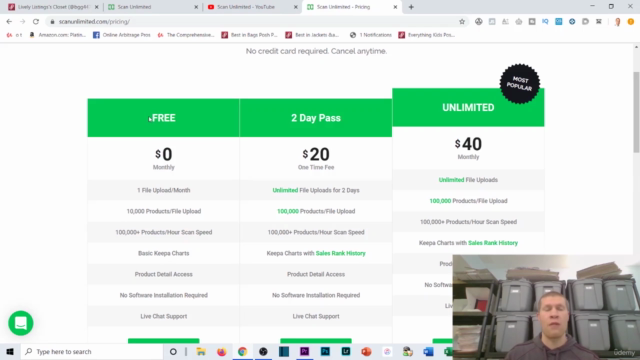The image size is (640, 360).
Task: Click the browser back arrow
Action: [9, 22]
